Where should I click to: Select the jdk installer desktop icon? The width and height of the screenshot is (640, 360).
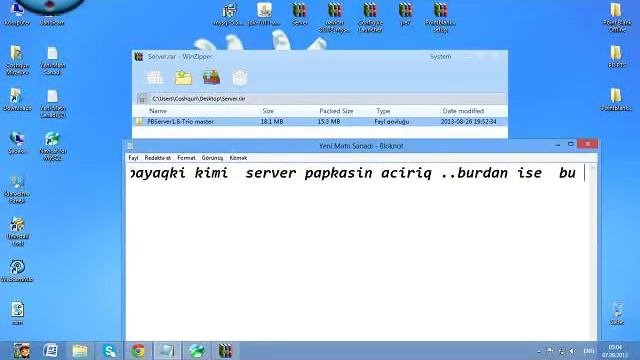(264, 14)
